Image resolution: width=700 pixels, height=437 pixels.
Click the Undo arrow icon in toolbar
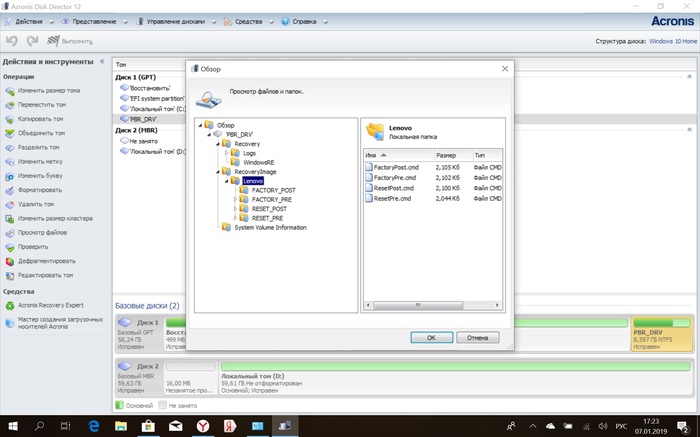[x=12, y=41]
